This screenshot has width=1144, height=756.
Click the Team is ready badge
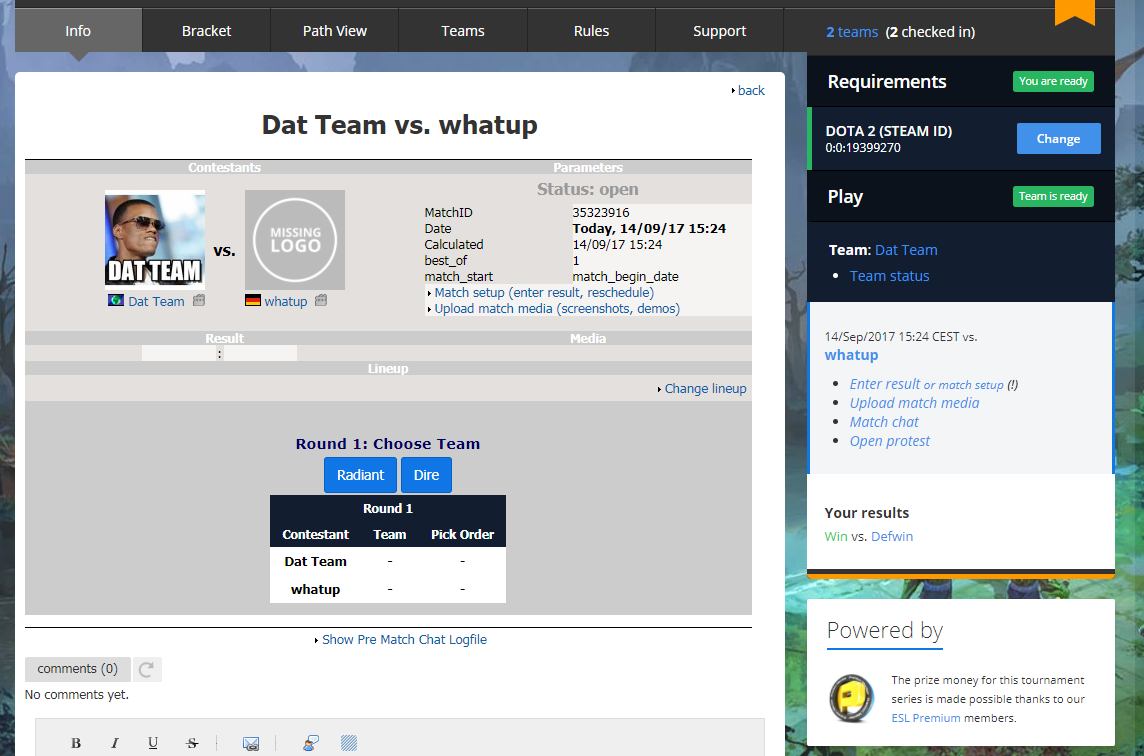[1053, 196]
